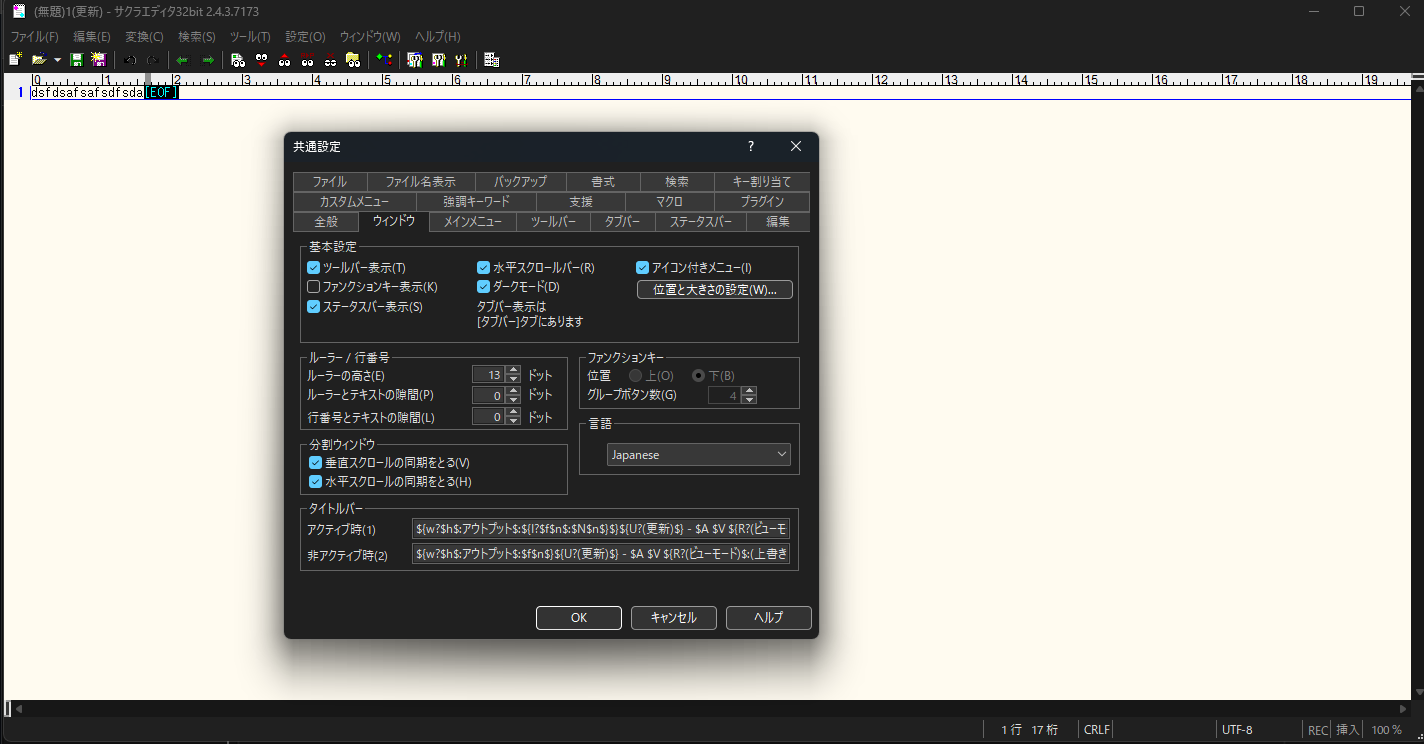
Task: Click the Replace icon in toolbar
Action: [307, 60]
